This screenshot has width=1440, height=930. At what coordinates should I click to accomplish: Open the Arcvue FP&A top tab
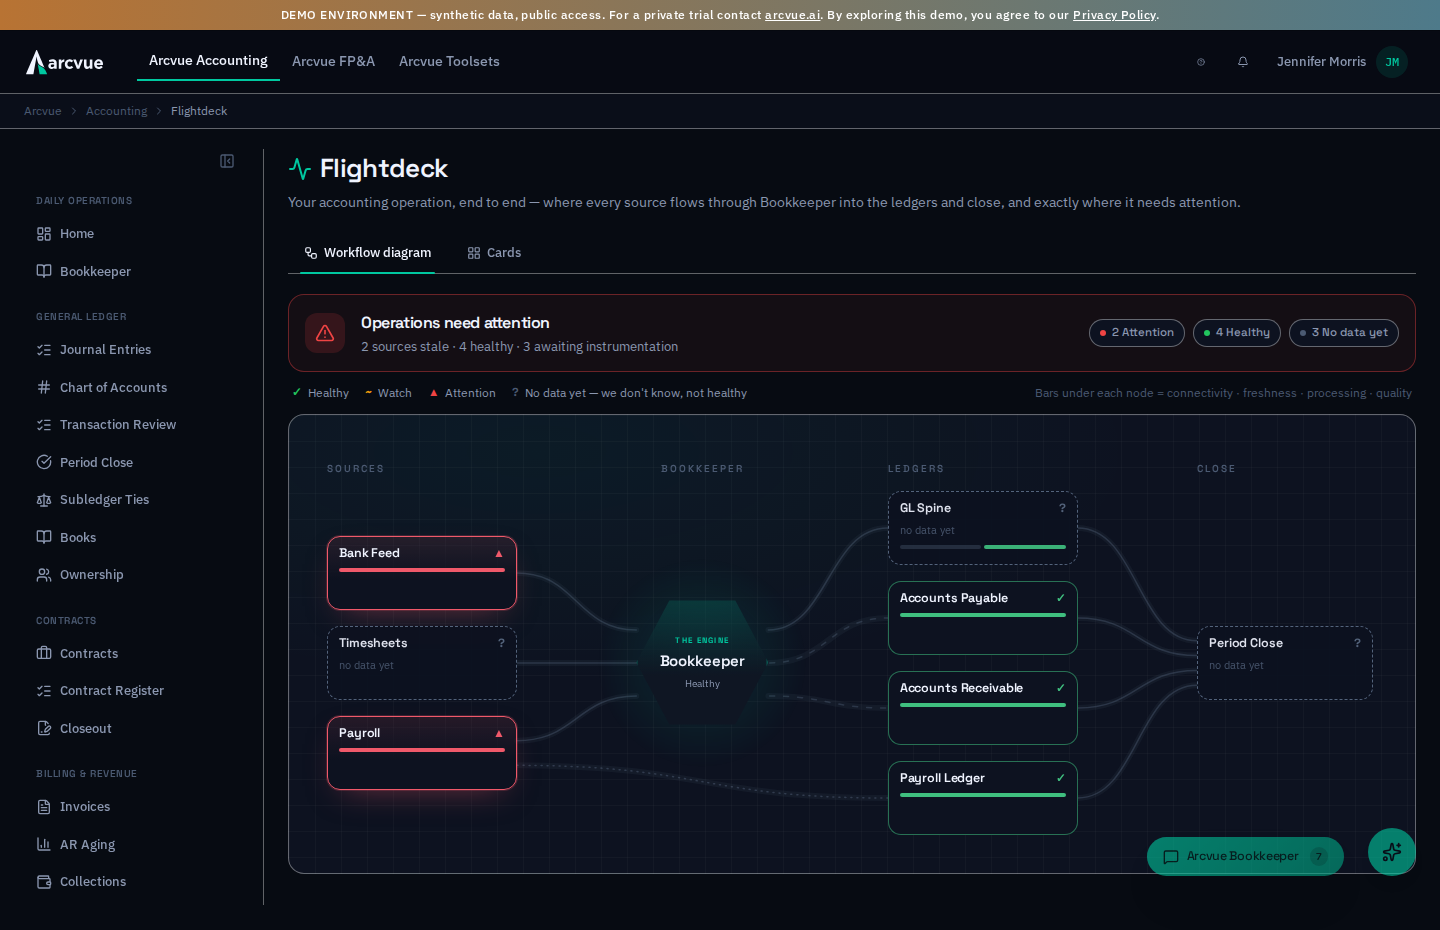pyautogui.click(x=333, y=62)
